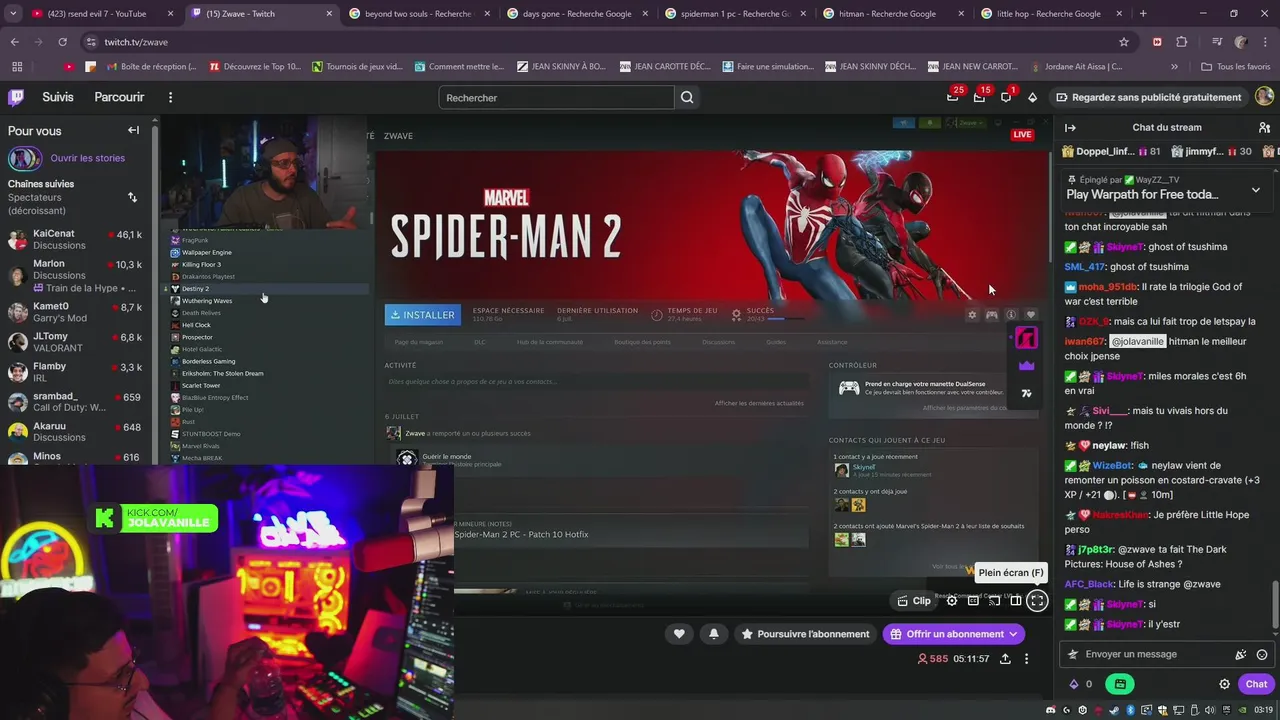Switch to days gone Google tab
The image size is (1280, 720).
click(575, 14)
